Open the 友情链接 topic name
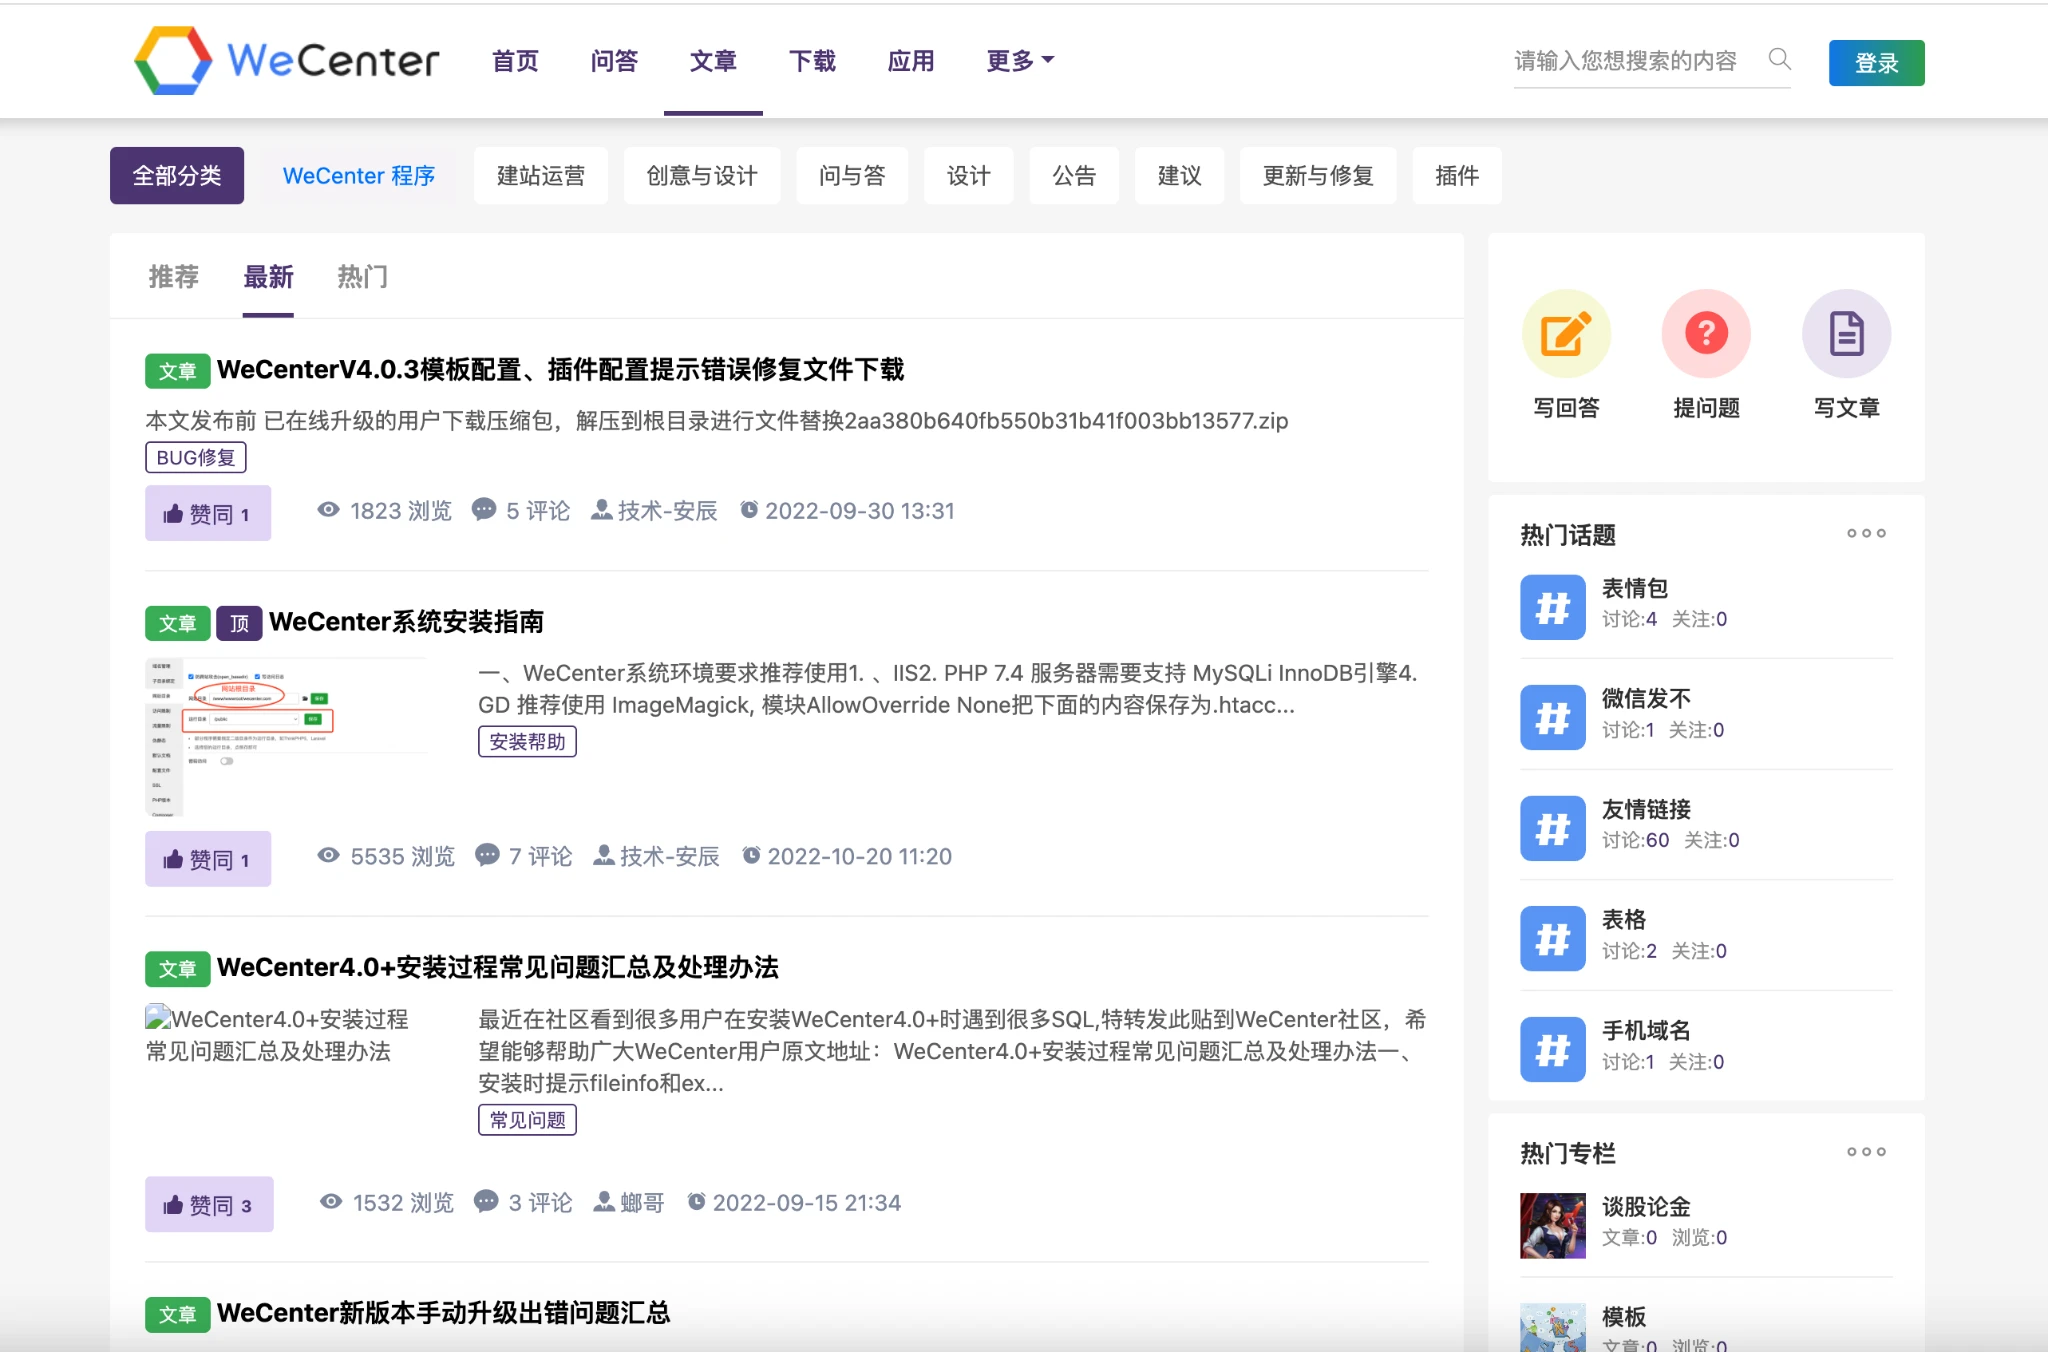 [x=1646, y=809]
